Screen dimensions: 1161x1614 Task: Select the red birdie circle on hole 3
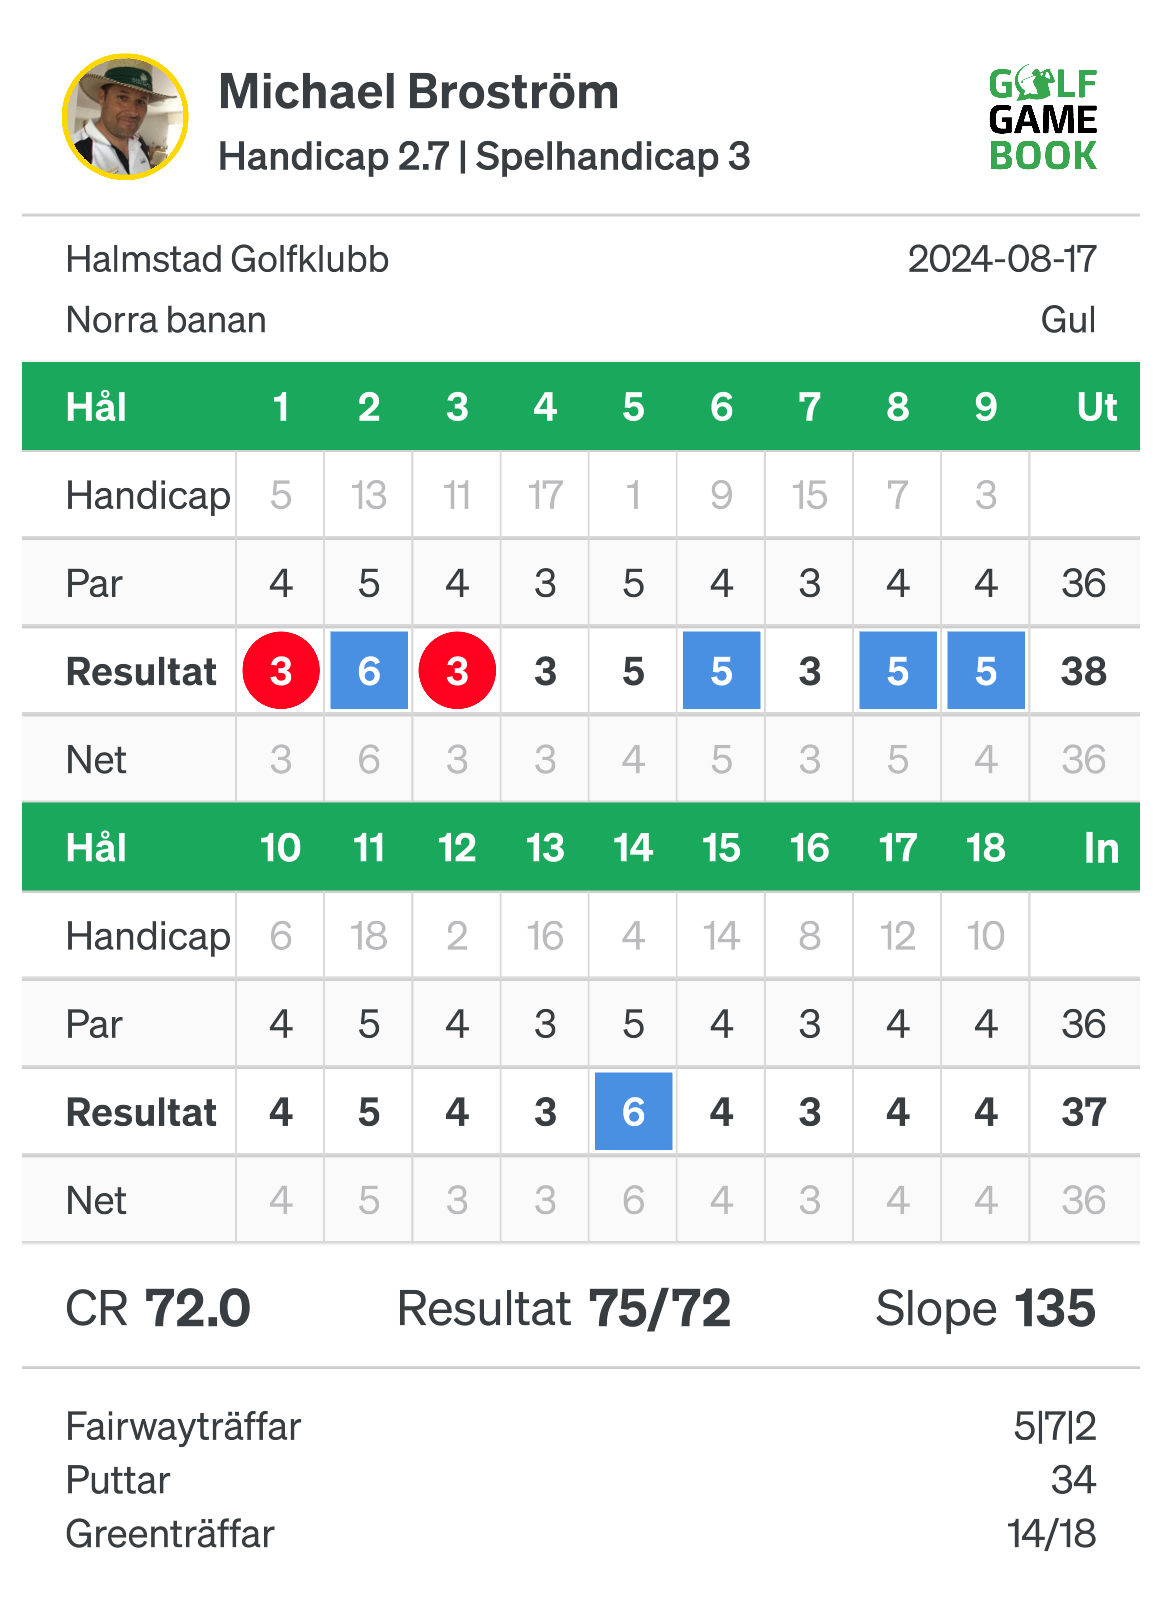(457, 671)
